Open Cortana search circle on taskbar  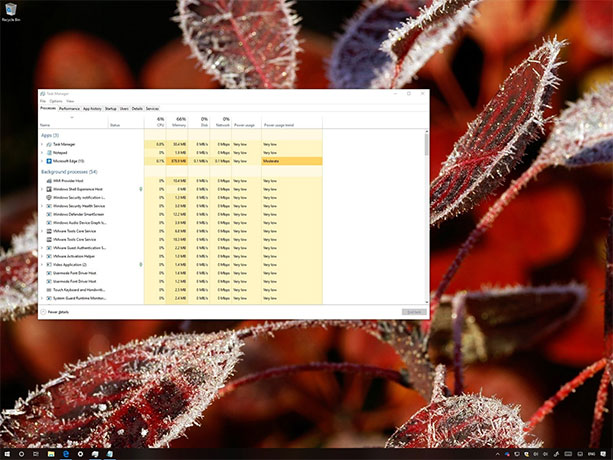point(22,454)
